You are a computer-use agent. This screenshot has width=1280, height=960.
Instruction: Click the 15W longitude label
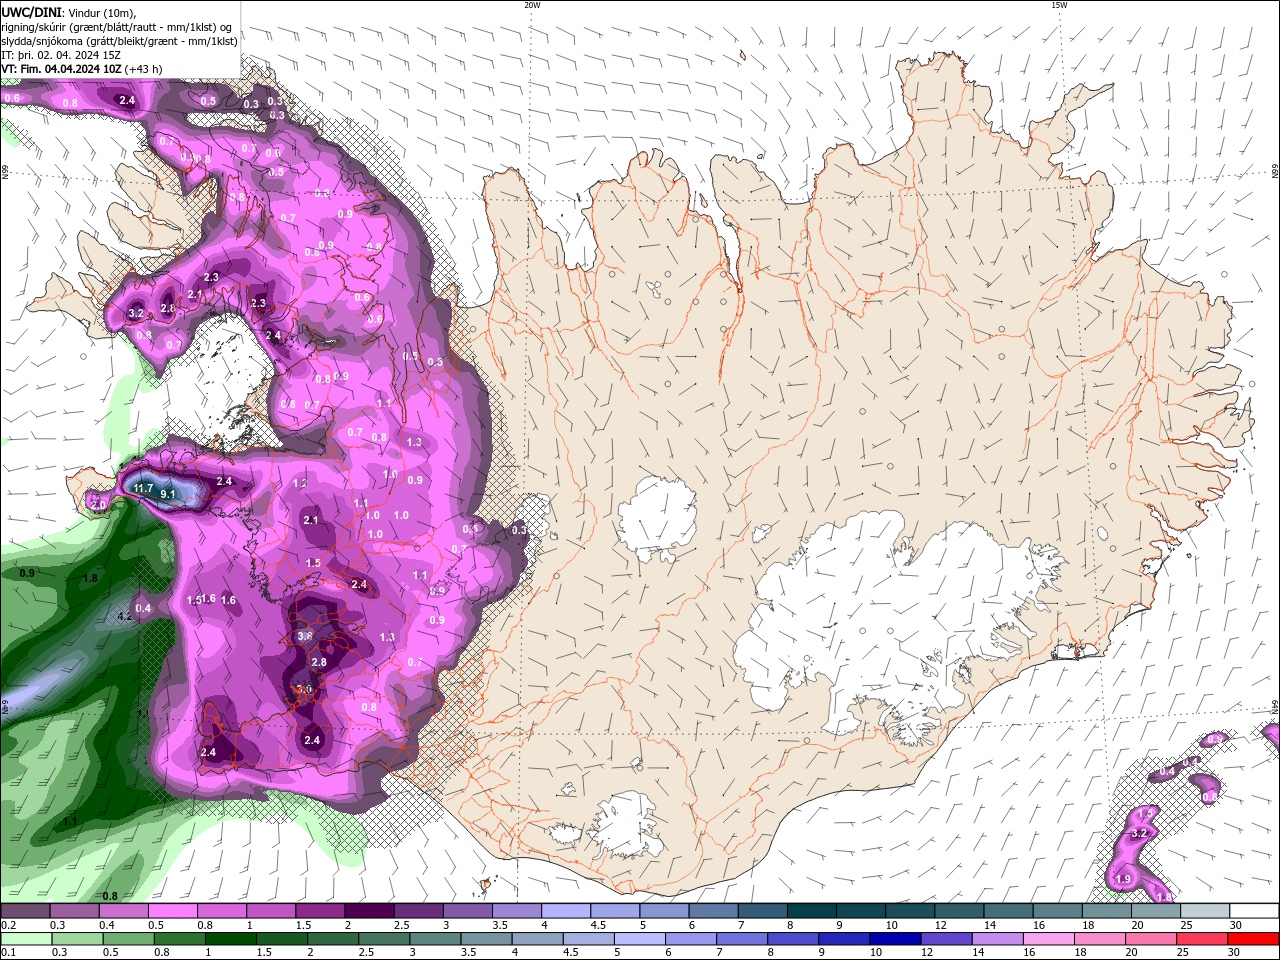[x=1059, y=5]
